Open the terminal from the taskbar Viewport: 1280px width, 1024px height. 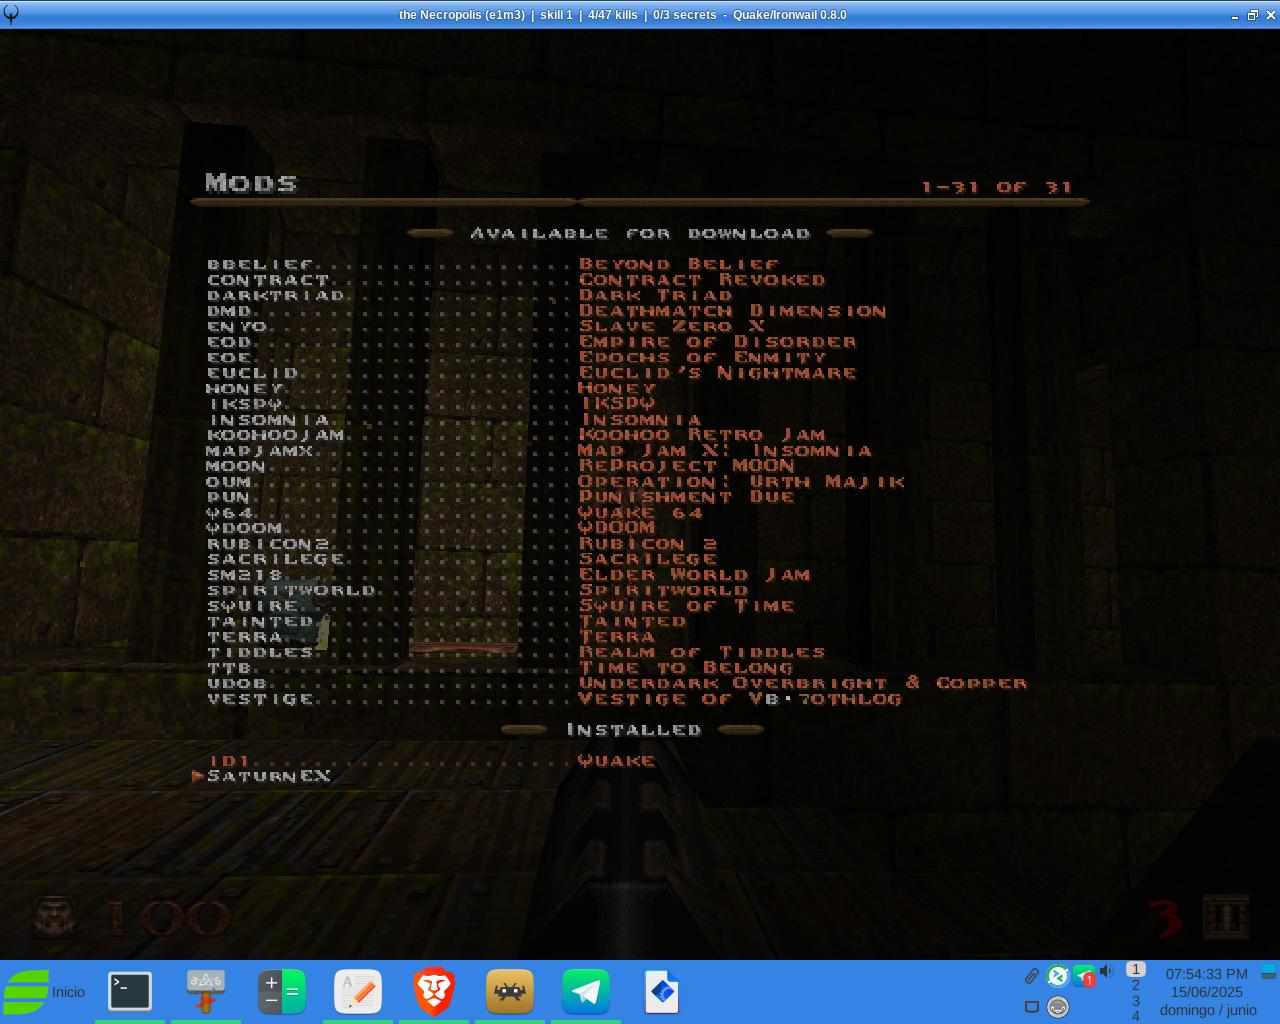pyautogui.click(x=130, y=992)
